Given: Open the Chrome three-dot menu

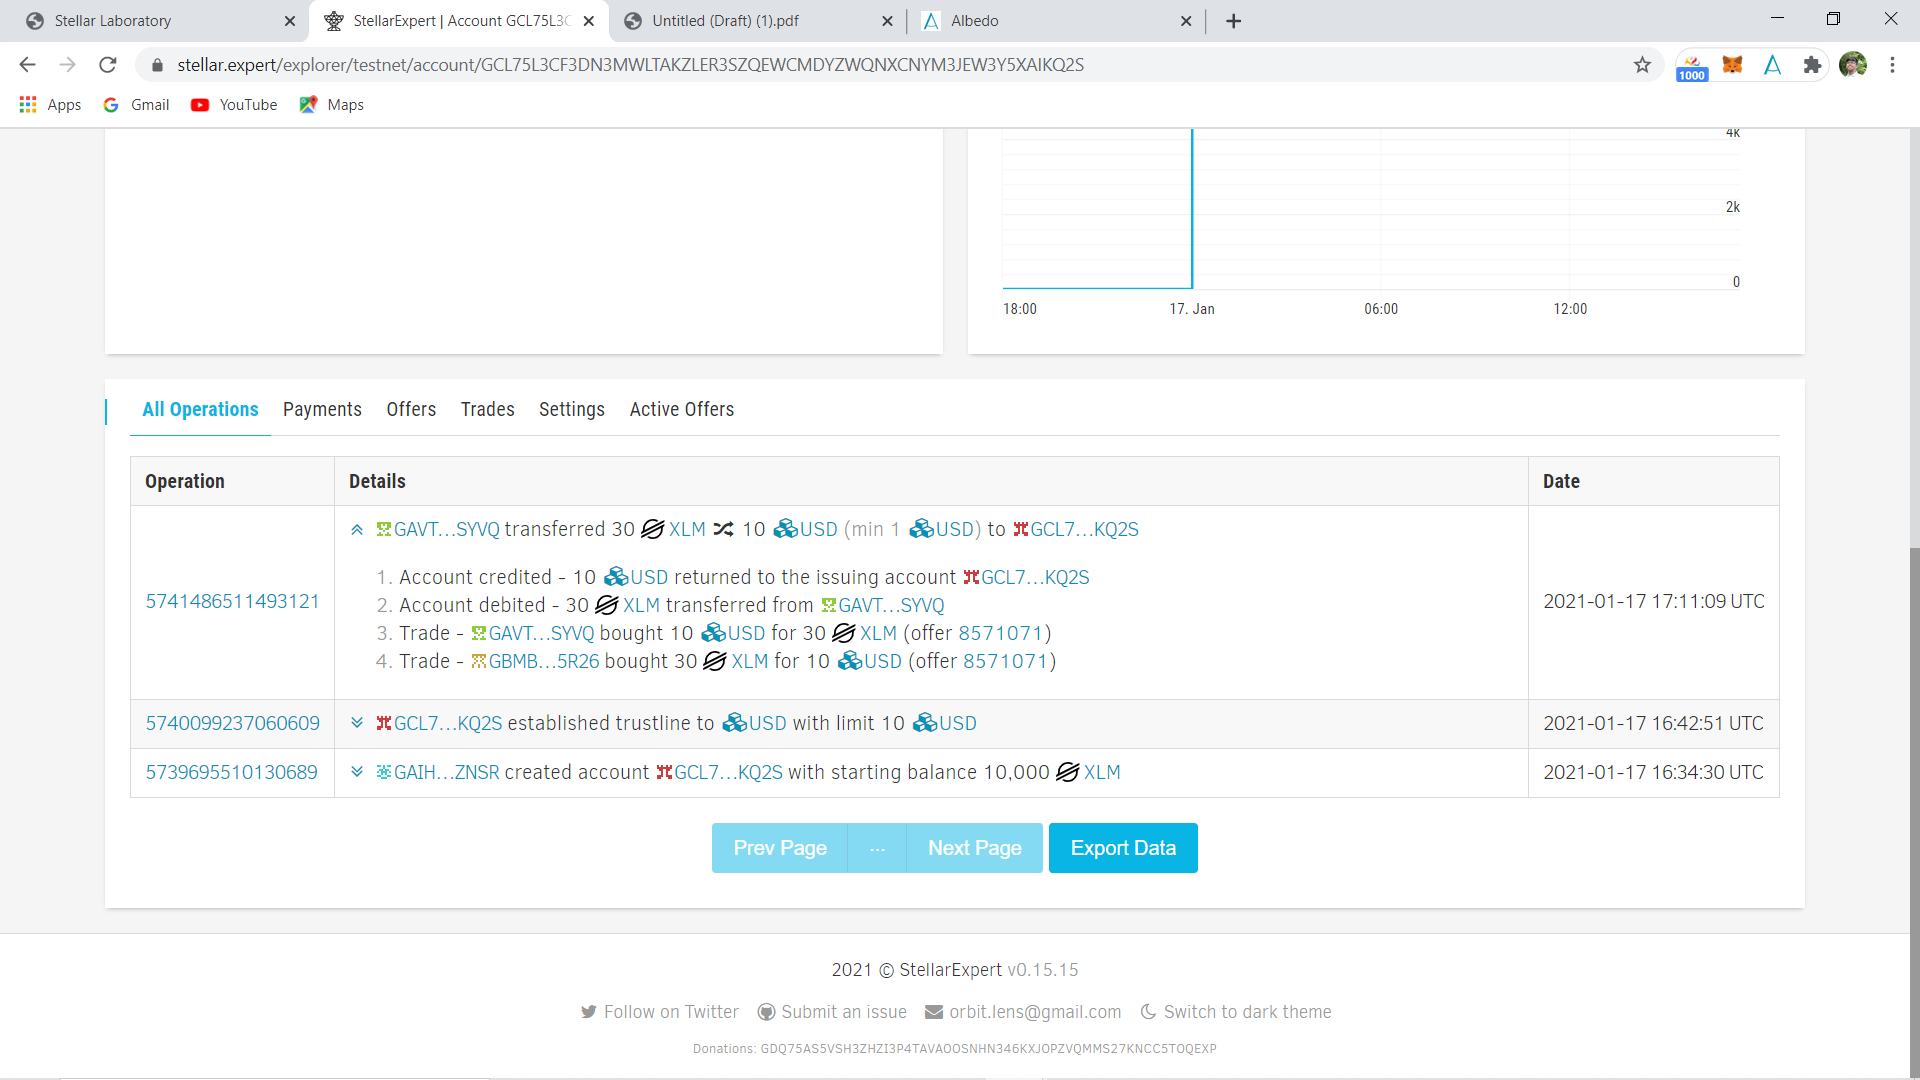Looking at the screenshot, I should (x=1892, y=65).
